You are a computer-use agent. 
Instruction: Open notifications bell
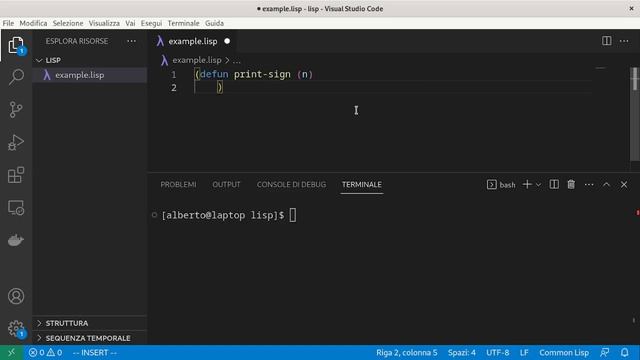click(624, 353)
